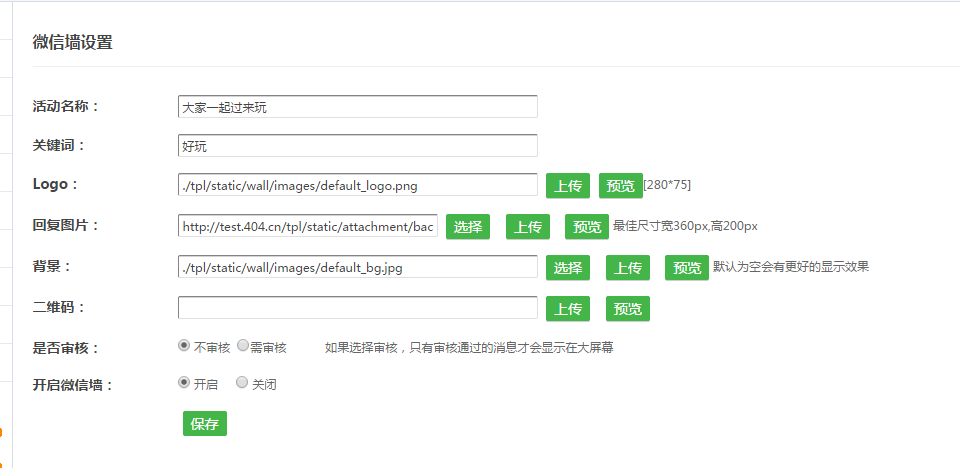This screenshot has width=960, height=468.
Task: Click the green 保存 button
Action: pos(205,423)
